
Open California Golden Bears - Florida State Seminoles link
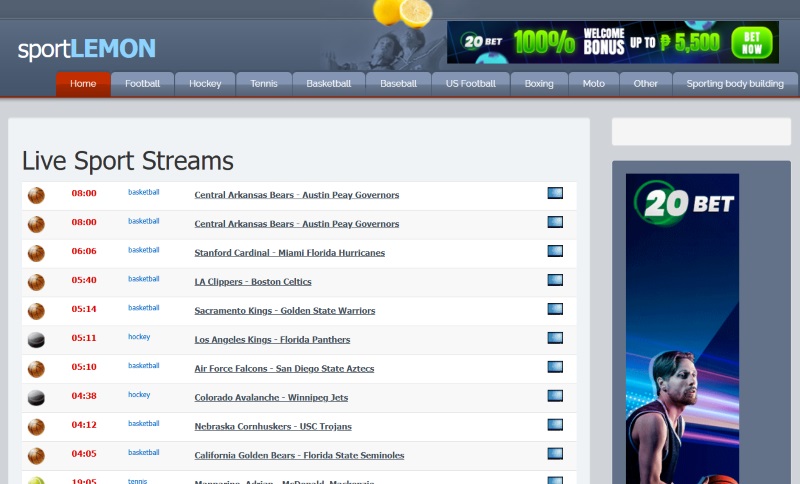tap(299, 455)
